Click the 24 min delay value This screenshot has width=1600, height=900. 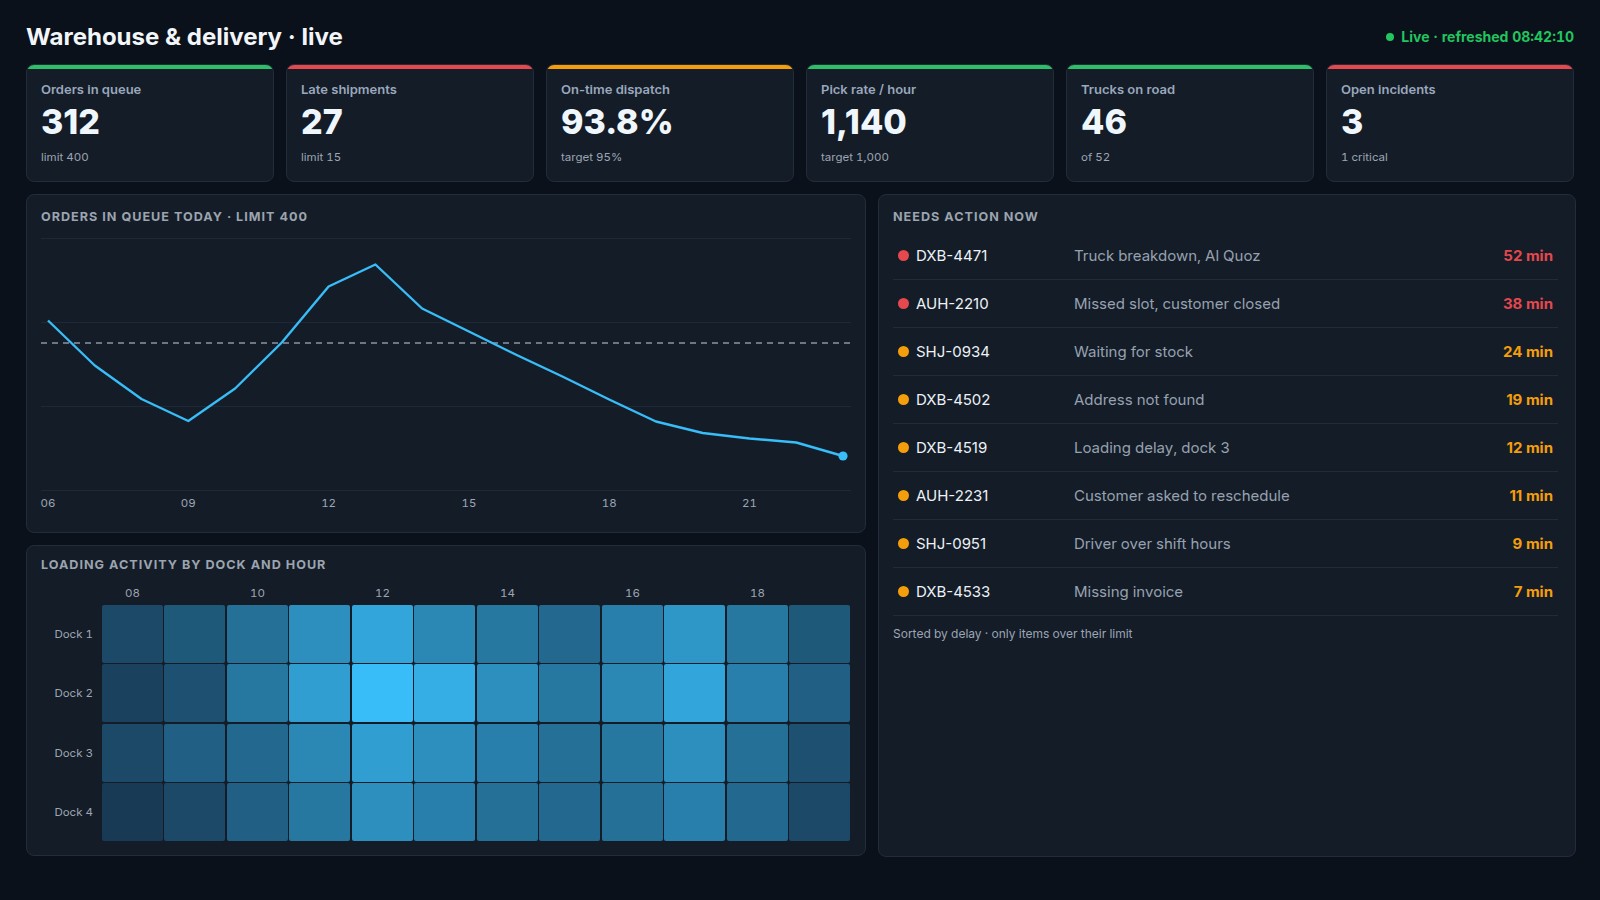point(1528,352)
